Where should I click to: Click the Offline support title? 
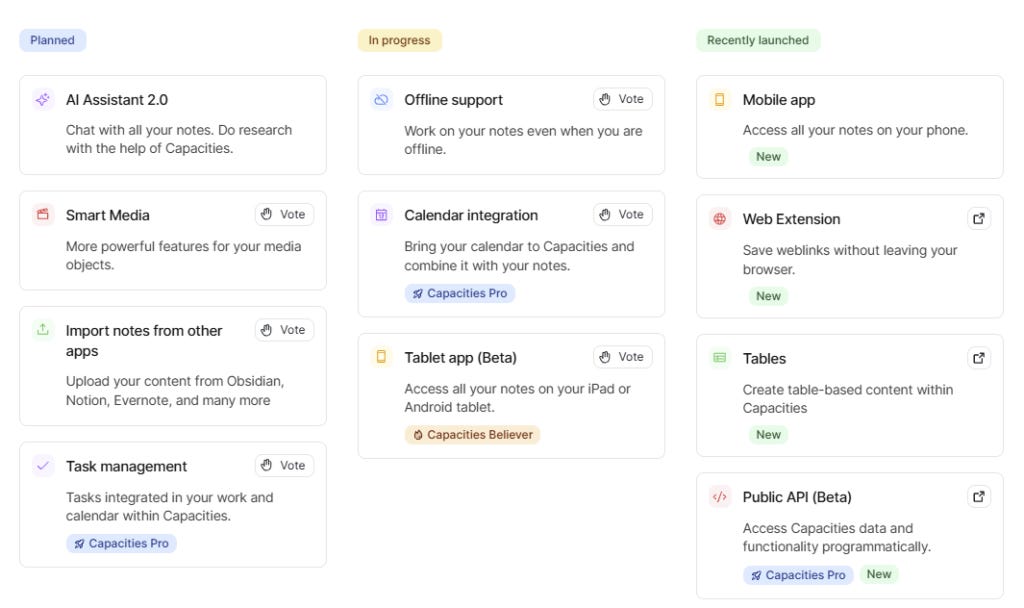click(x=453, y=100)
